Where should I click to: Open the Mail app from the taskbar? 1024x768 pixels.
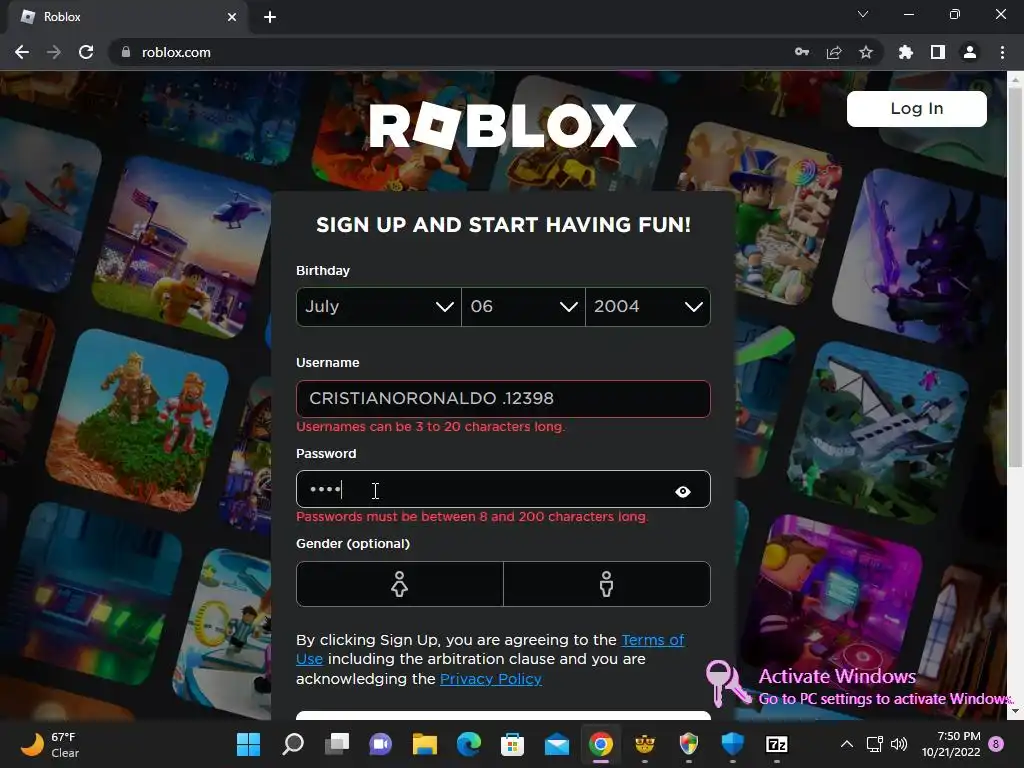(x=556, y=744)
